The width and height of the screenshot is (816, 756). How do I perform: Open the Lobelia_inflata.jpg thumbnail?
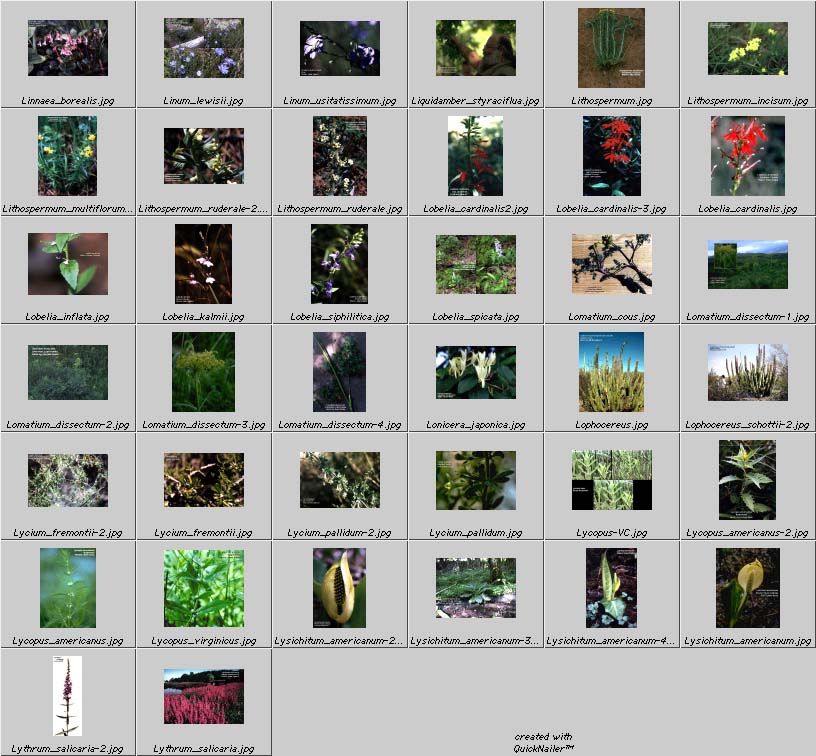67,264
